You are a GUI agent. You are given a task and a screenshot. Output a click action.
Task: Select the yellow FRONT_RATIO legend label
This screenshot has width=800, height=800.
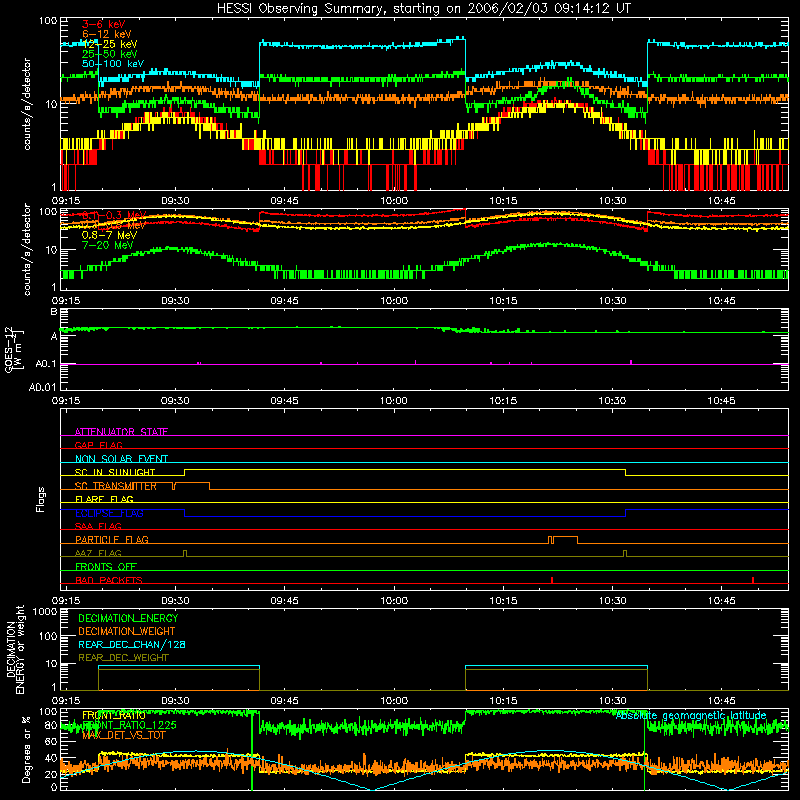click(114, 715)
